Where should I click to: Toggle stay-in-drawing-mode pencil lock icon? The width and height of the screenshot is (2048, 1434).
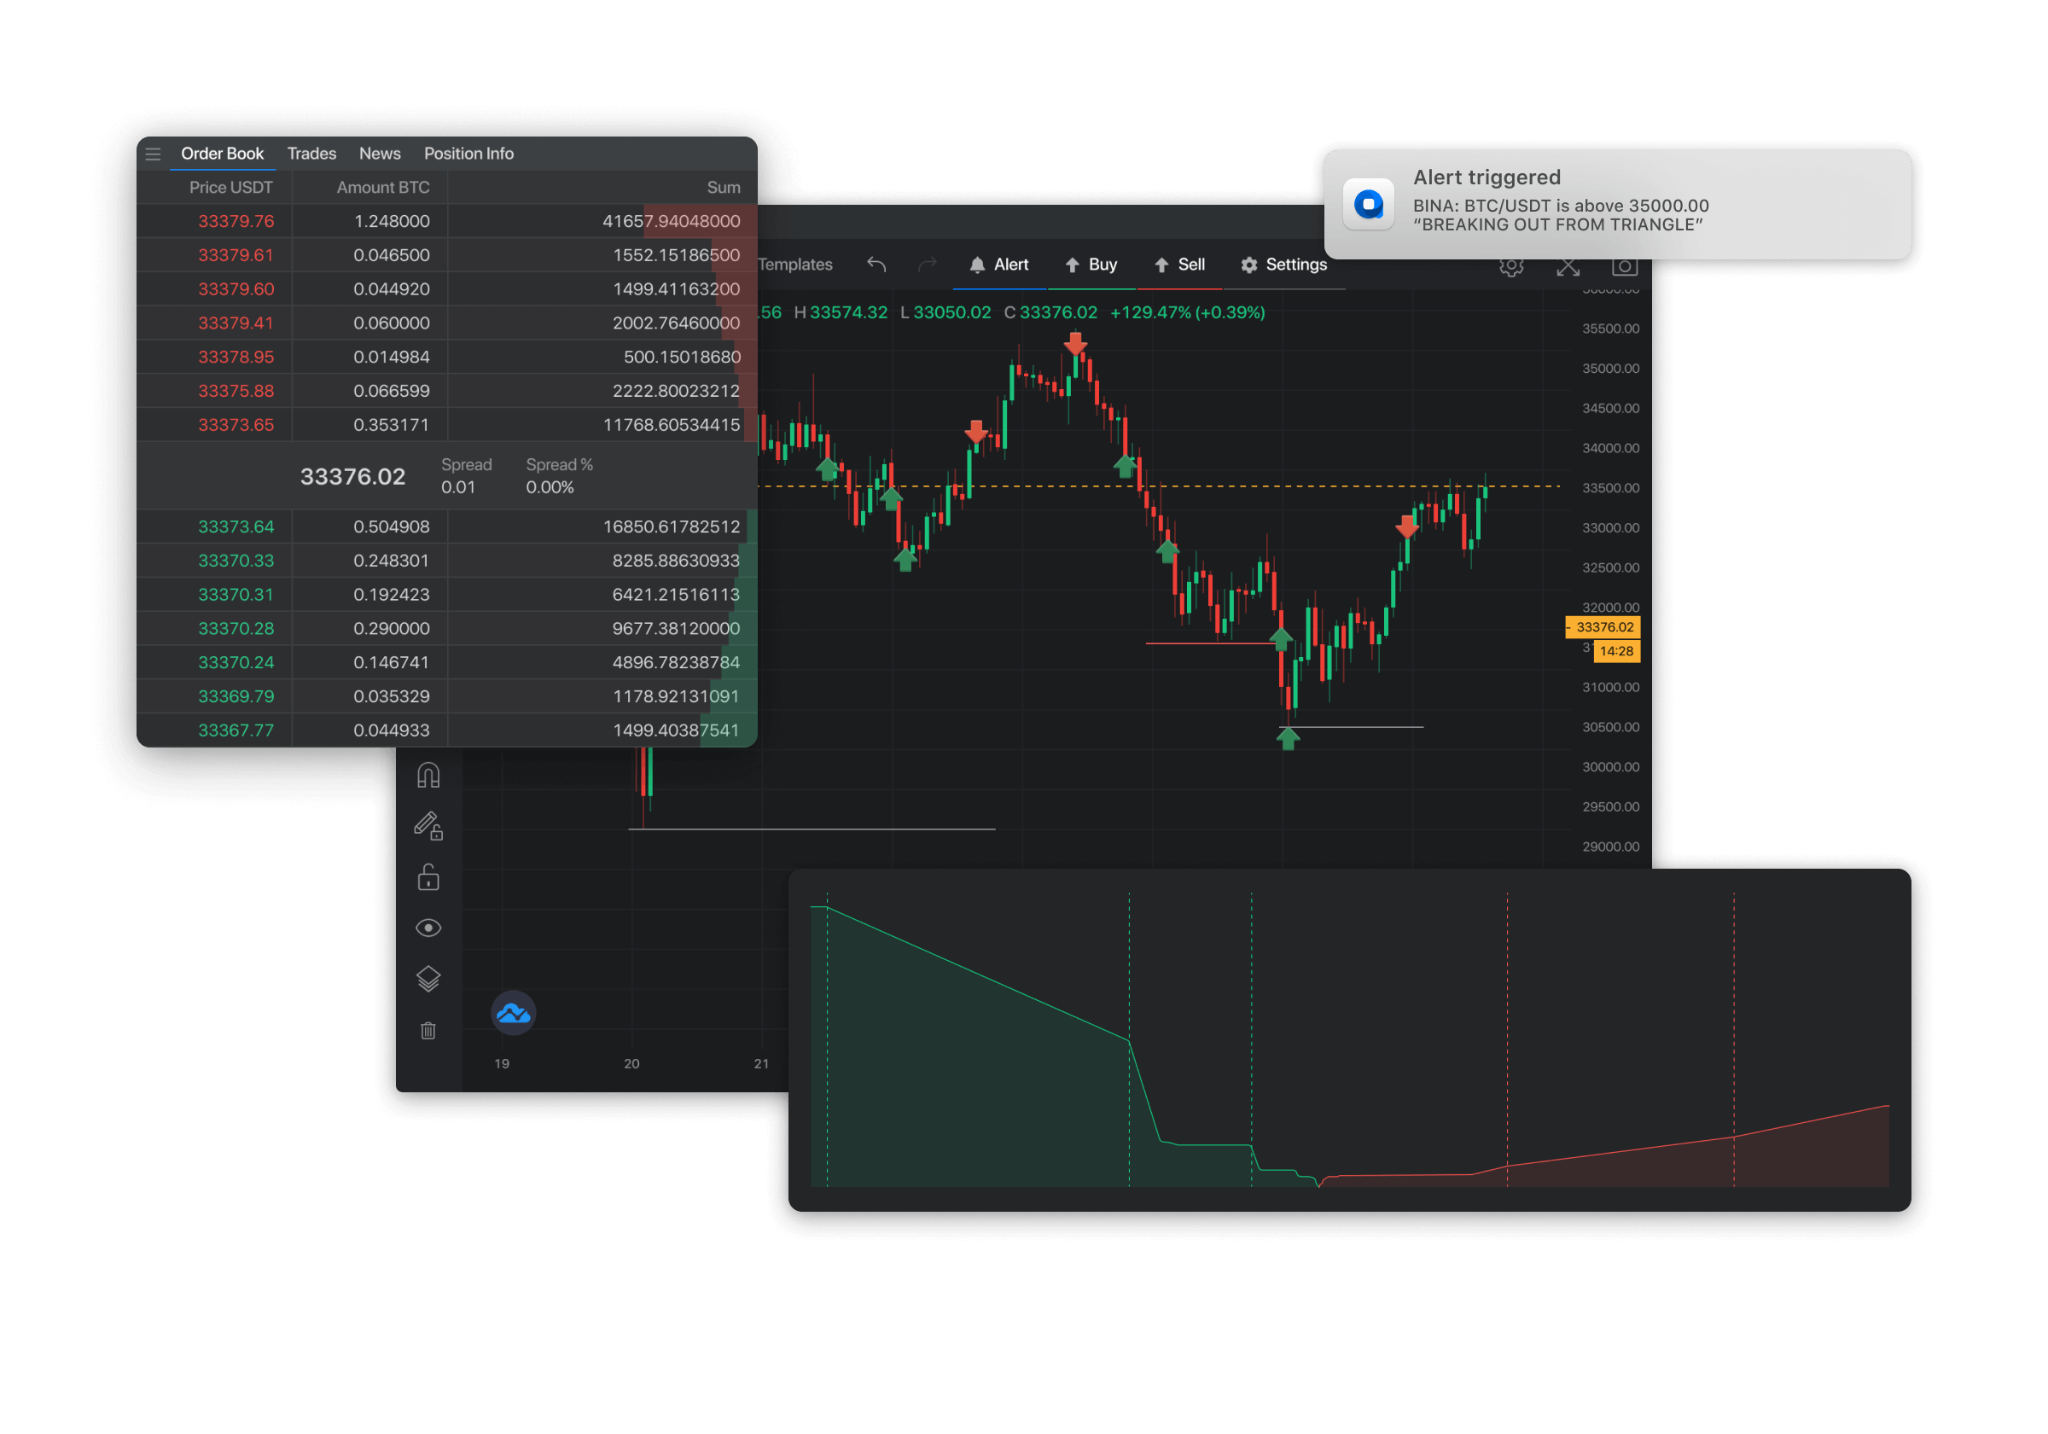click(x=428, y=825)
